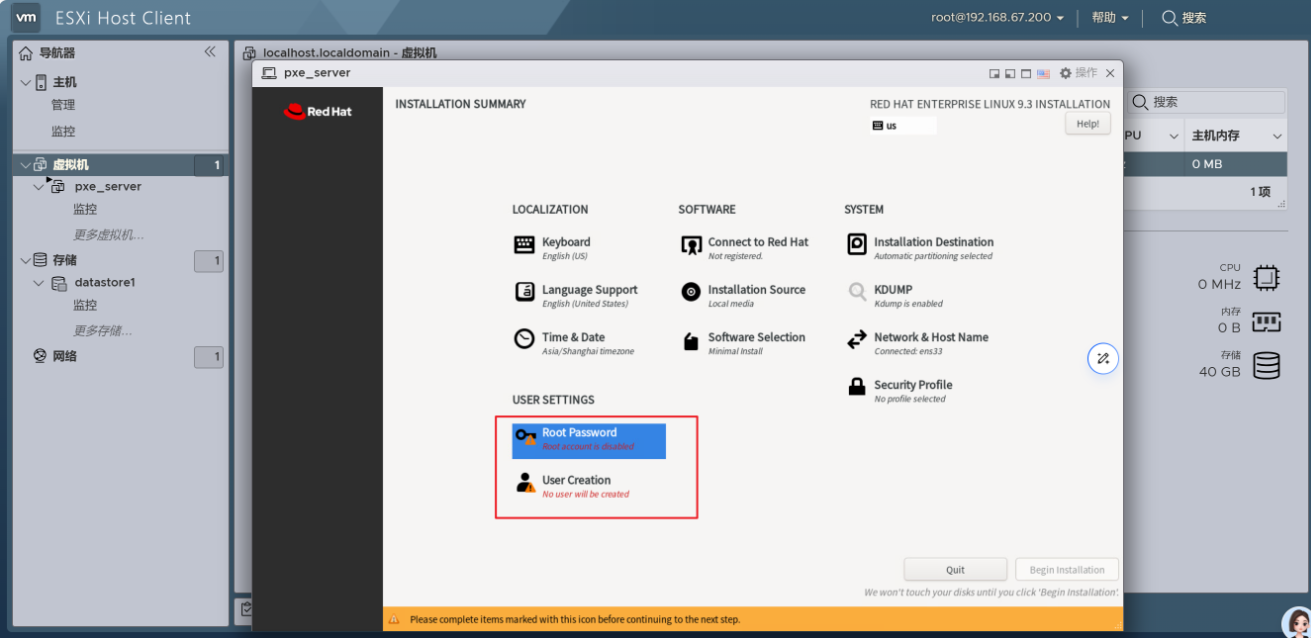This screenshot has width=1311, height=638.
Task: Open Installation Destination settings
Action: click(x=920, y=248)
